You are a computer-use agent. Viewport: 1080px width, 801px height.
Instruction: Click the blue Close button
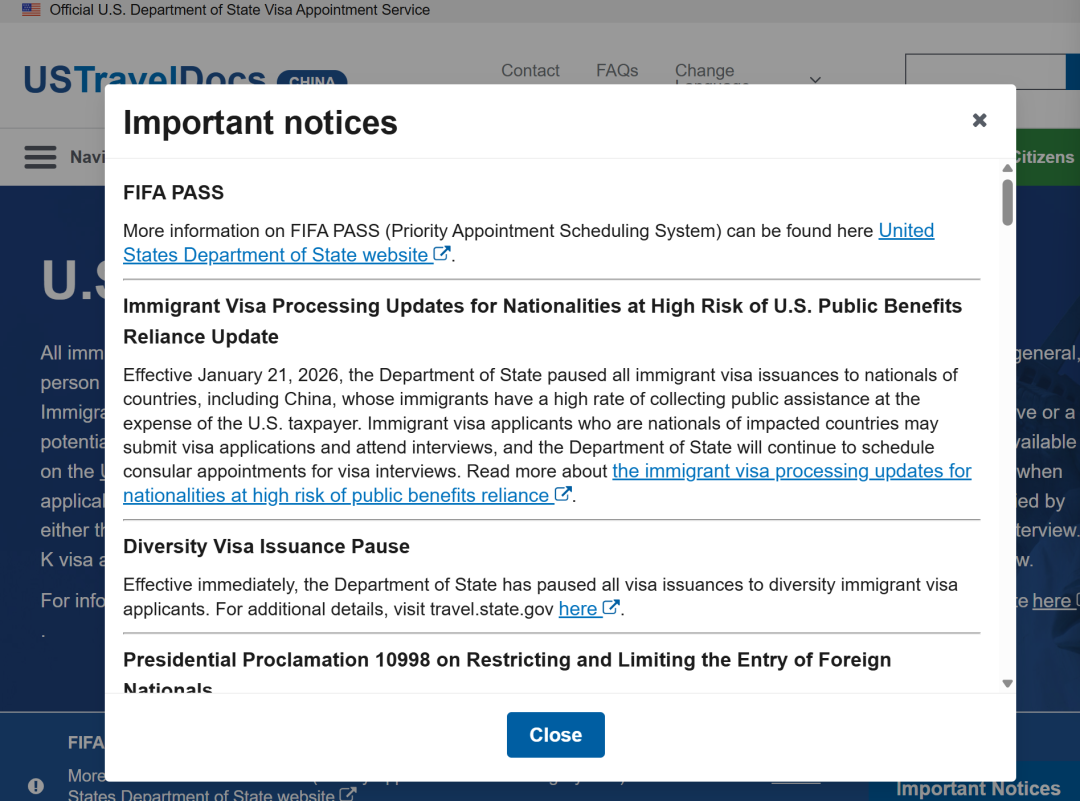click(555, 735)
